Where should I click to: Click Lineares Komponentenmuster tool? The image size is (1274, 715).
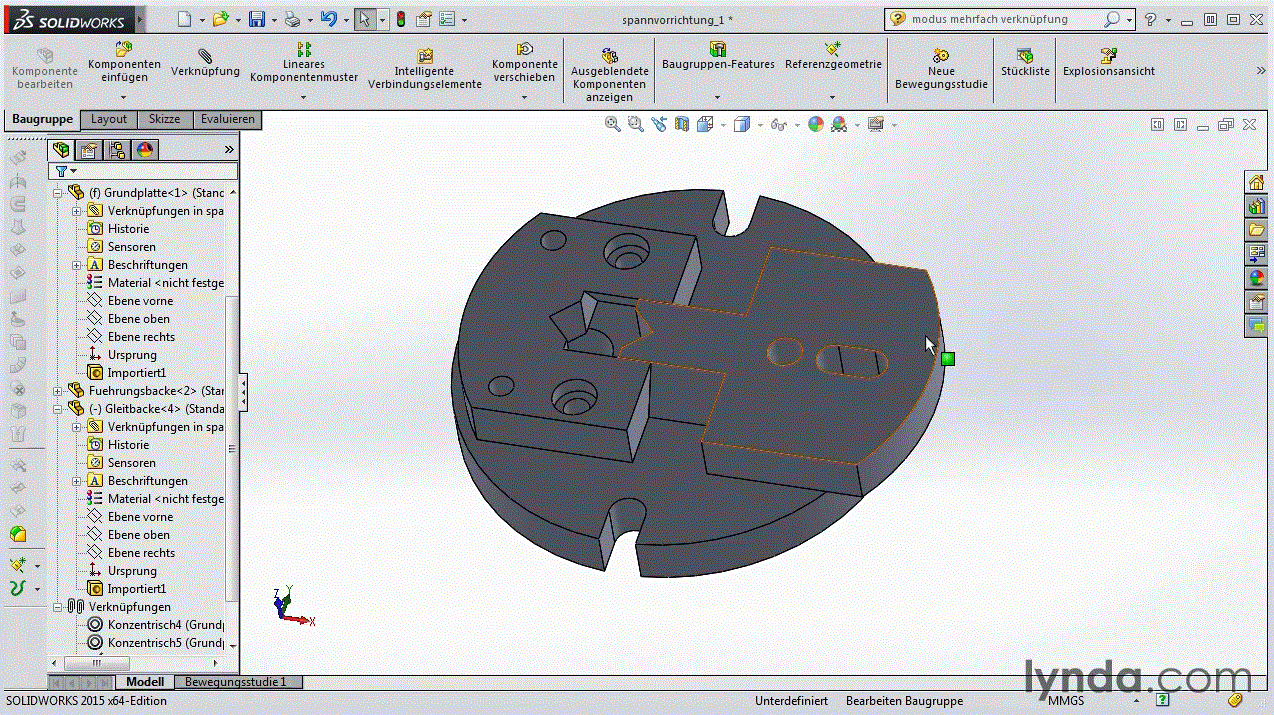pyautogui.click(x=304, y=62)
